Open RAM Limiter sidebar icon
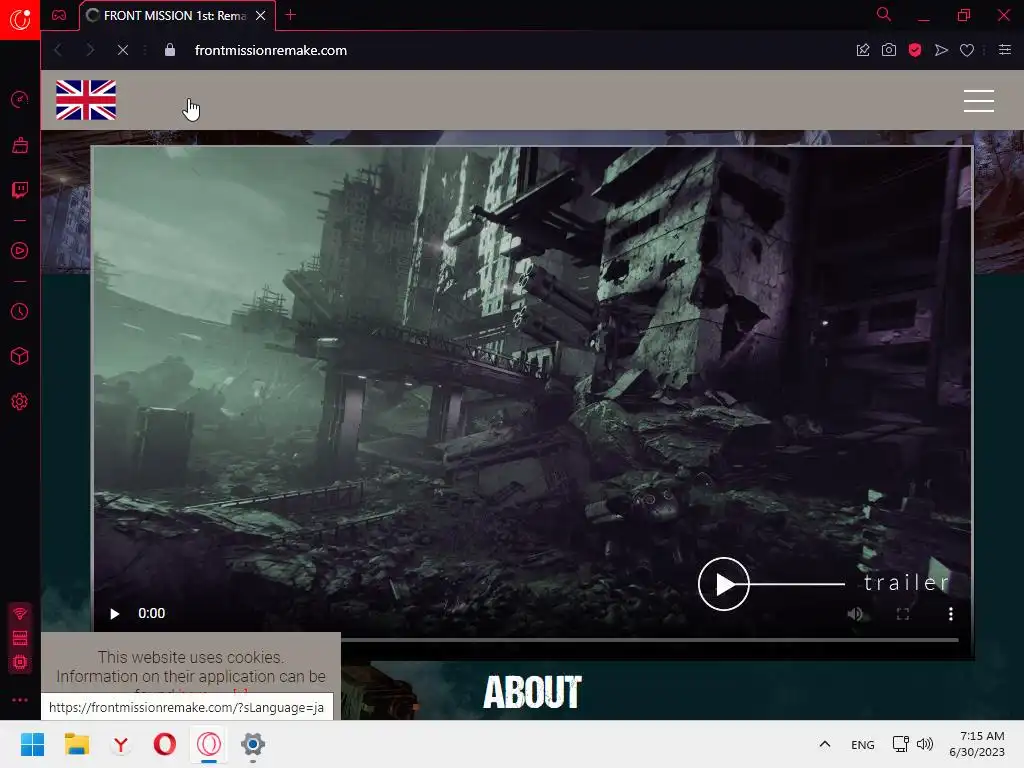Viewport: 1024px width, 768px height. (x=20, y=638)
